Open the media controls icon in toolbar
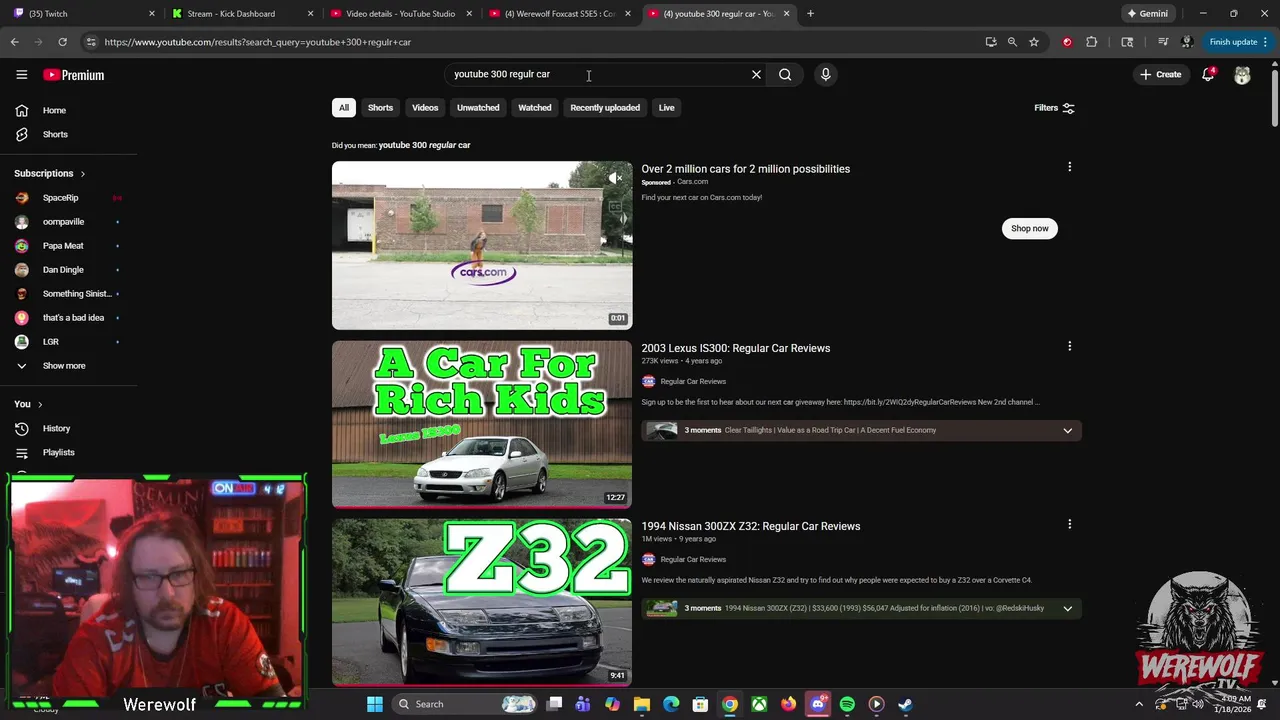The width and height of the screenshot is (1280, 720). click(x=1163, y=42)
